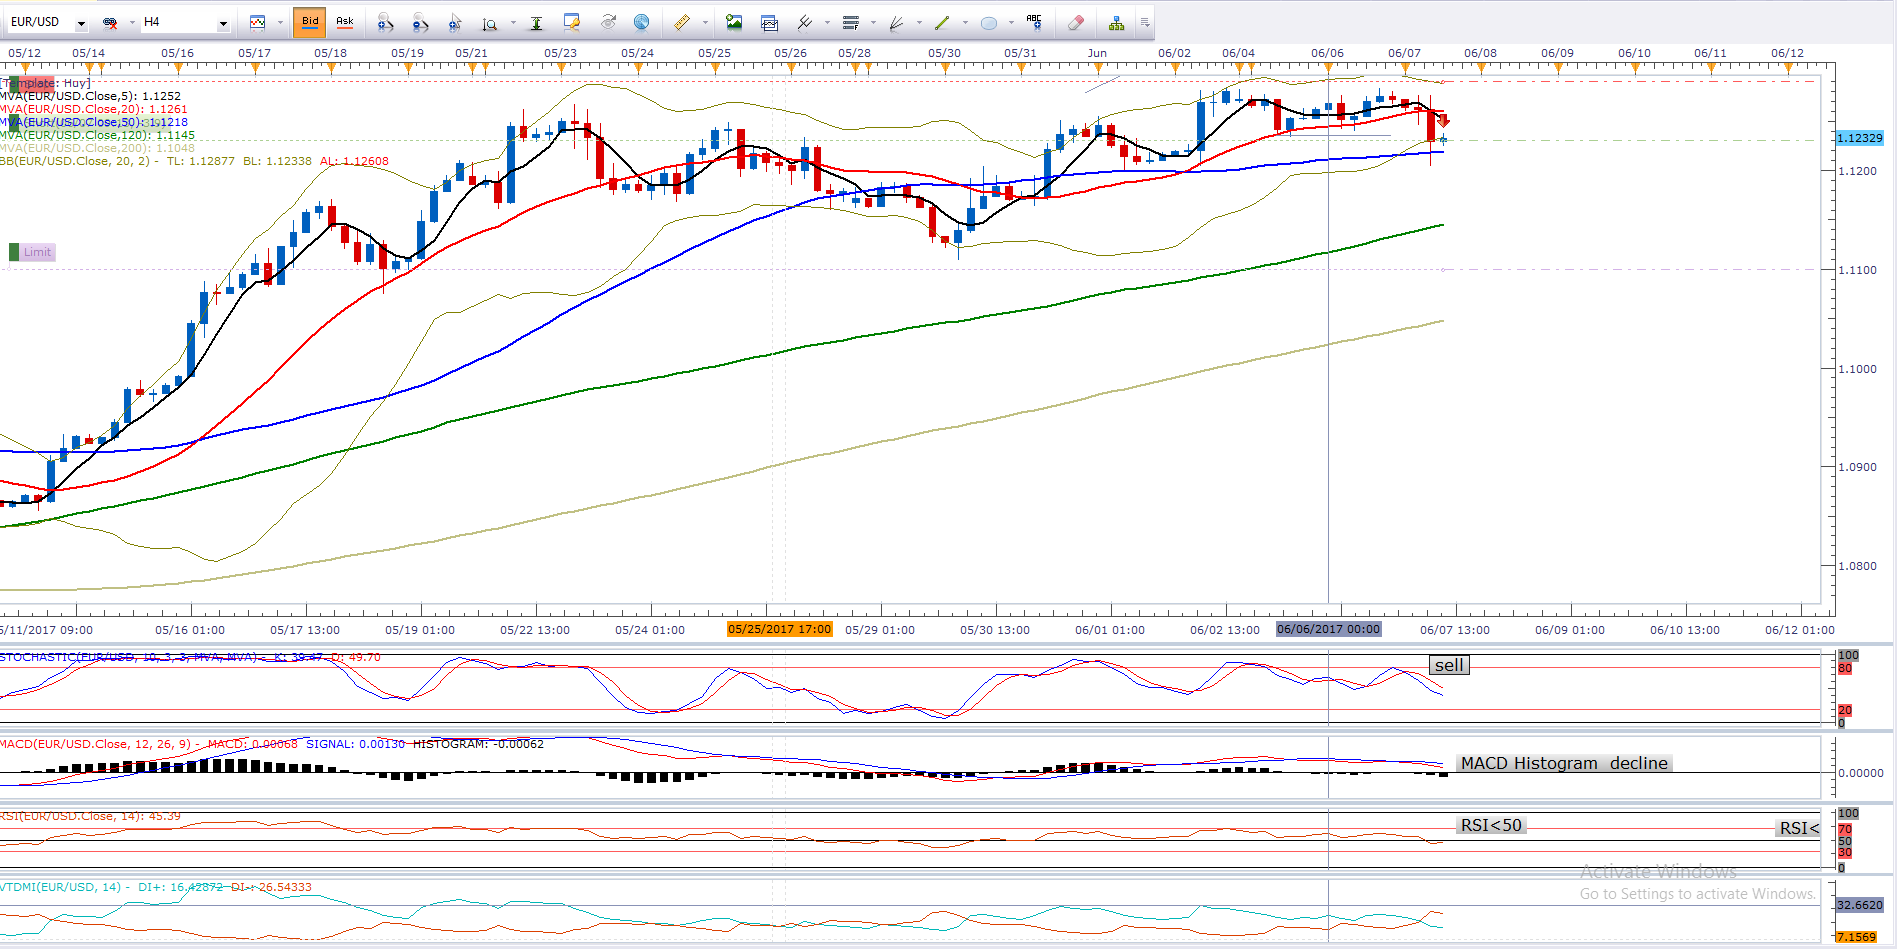
Task: Expand the chart type dropdown arrow
Action: pos(280,22)
